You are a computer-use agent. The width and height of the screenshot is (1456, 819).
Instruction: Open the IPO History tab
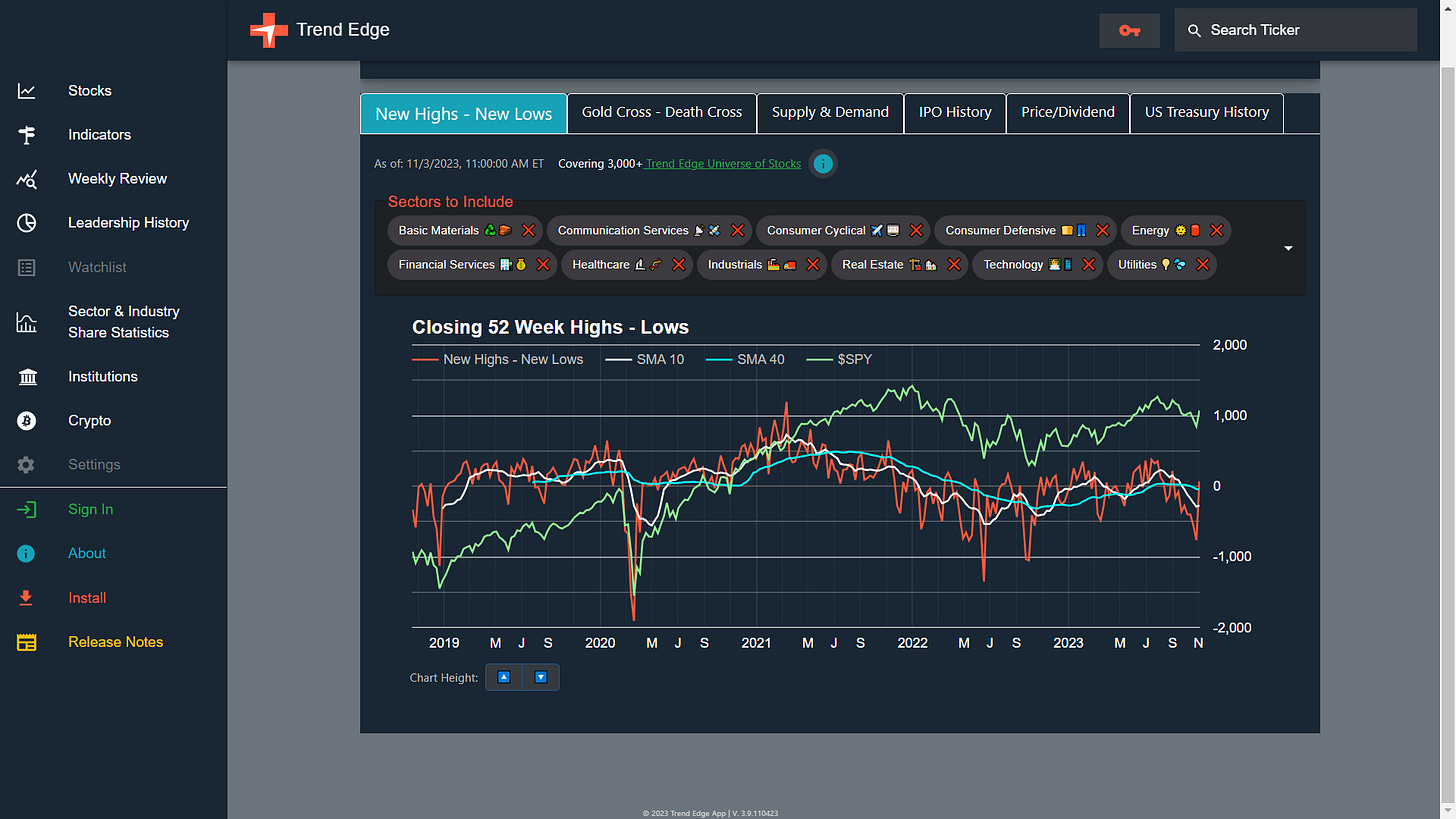point(955,113)
